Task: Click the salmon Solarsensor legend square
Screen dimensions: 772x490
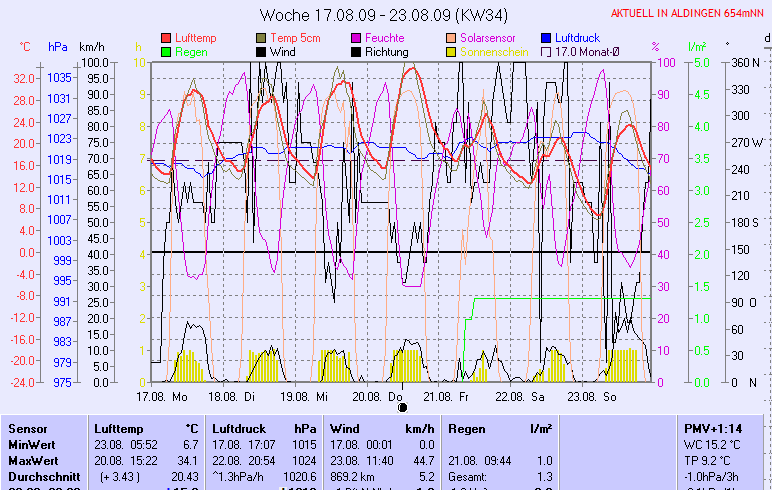Action: 451,37
